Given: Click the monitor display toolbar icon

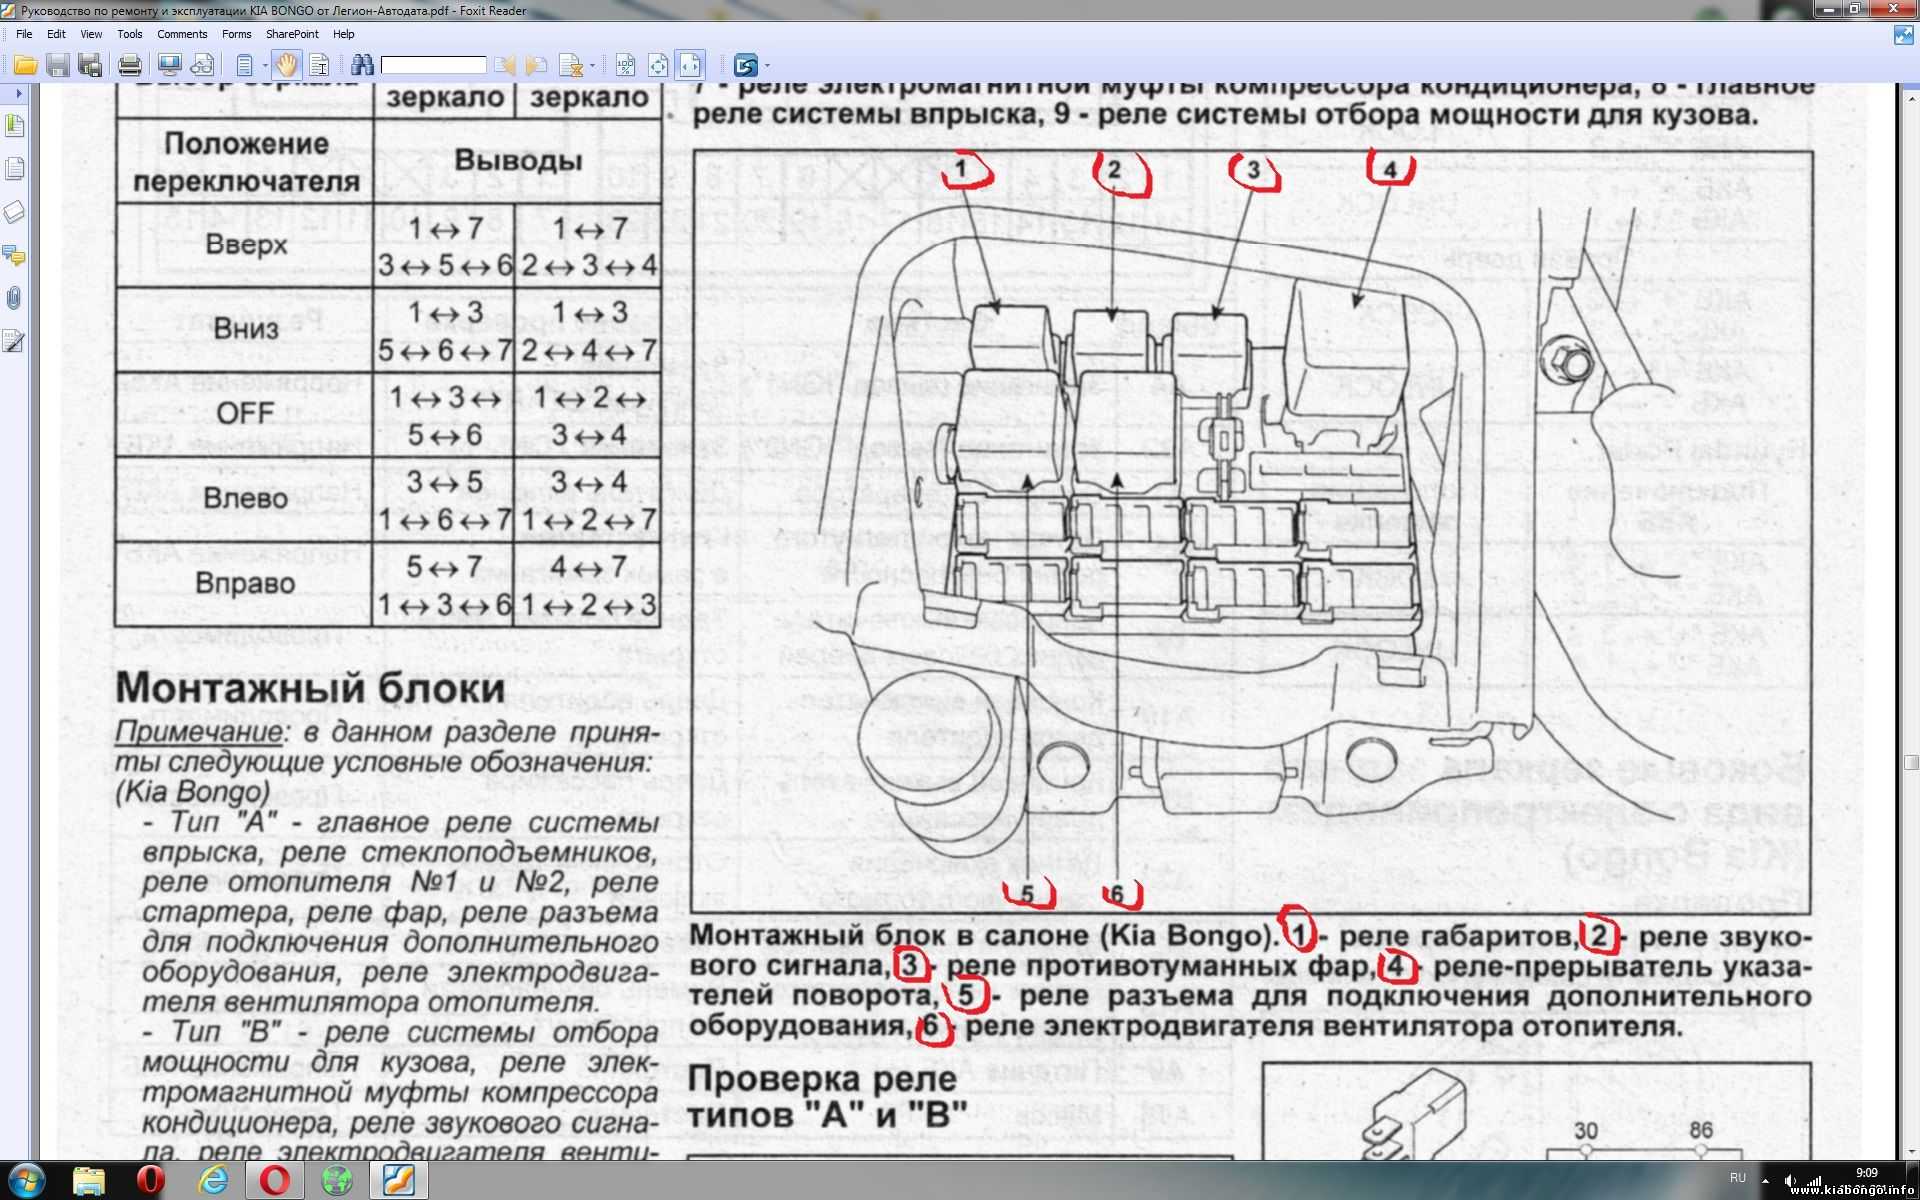Looking at the screenshot, I should tap(170, 66).
